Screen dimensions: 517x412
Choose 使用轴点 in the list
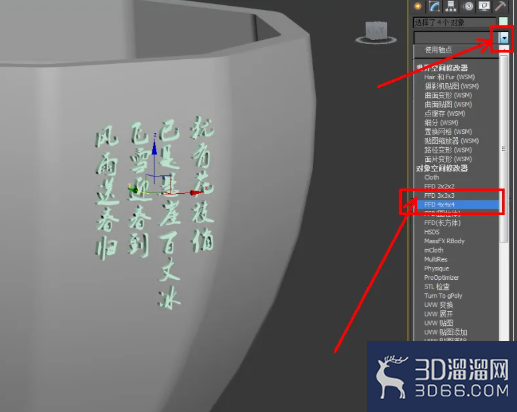tap(438, 50)
